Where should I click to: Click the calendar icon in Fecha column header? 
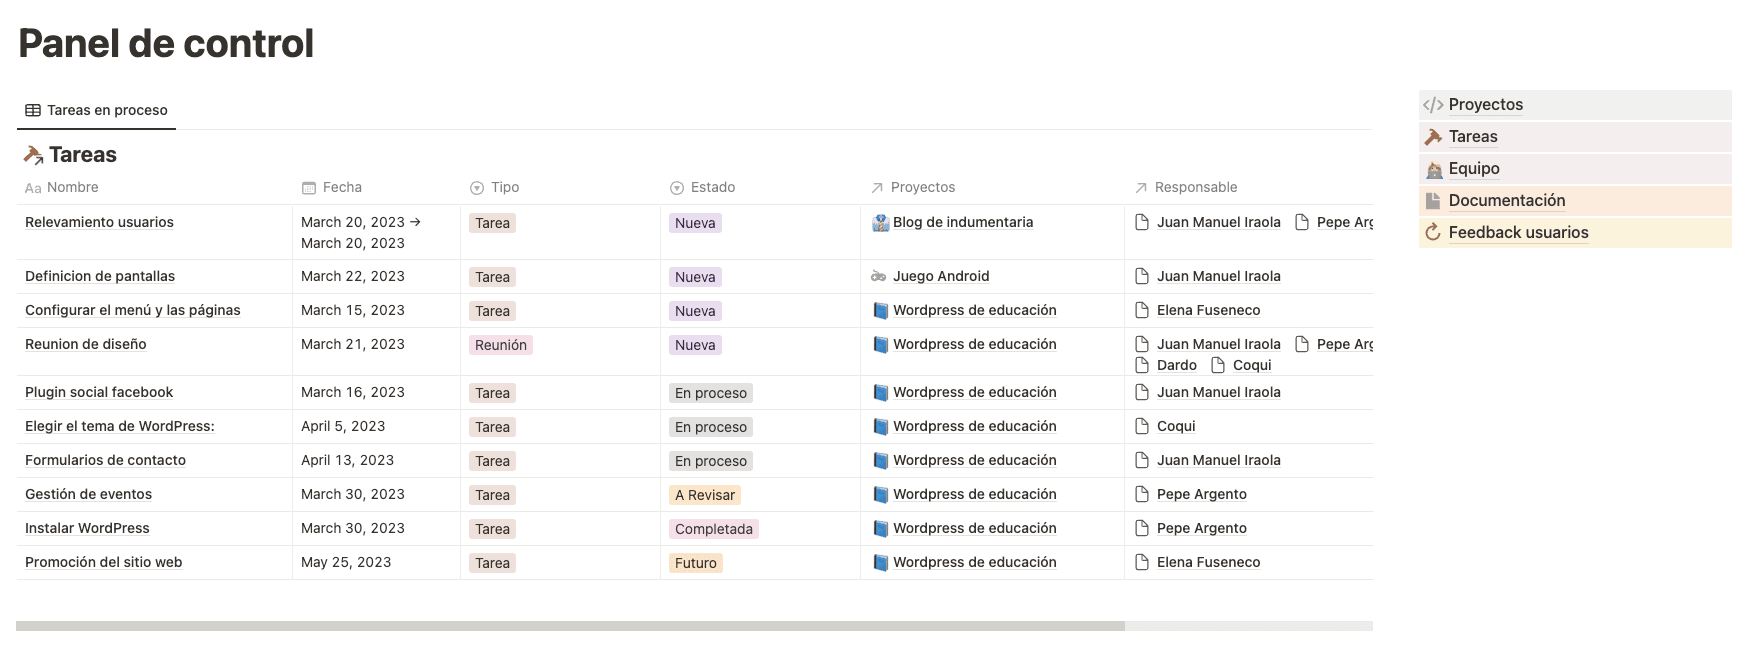tap(309, 188)
